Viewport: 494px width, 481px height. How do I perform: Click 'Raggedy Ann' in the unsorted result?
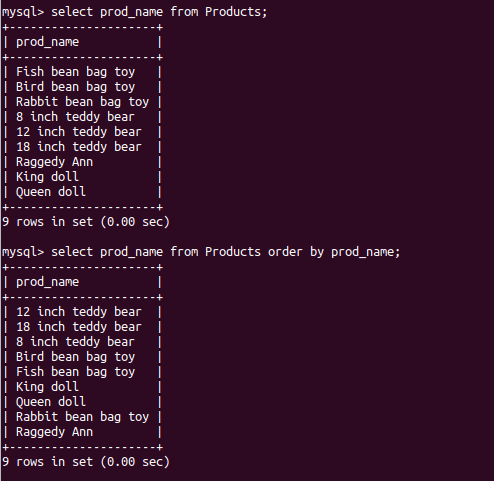(55, 162)
